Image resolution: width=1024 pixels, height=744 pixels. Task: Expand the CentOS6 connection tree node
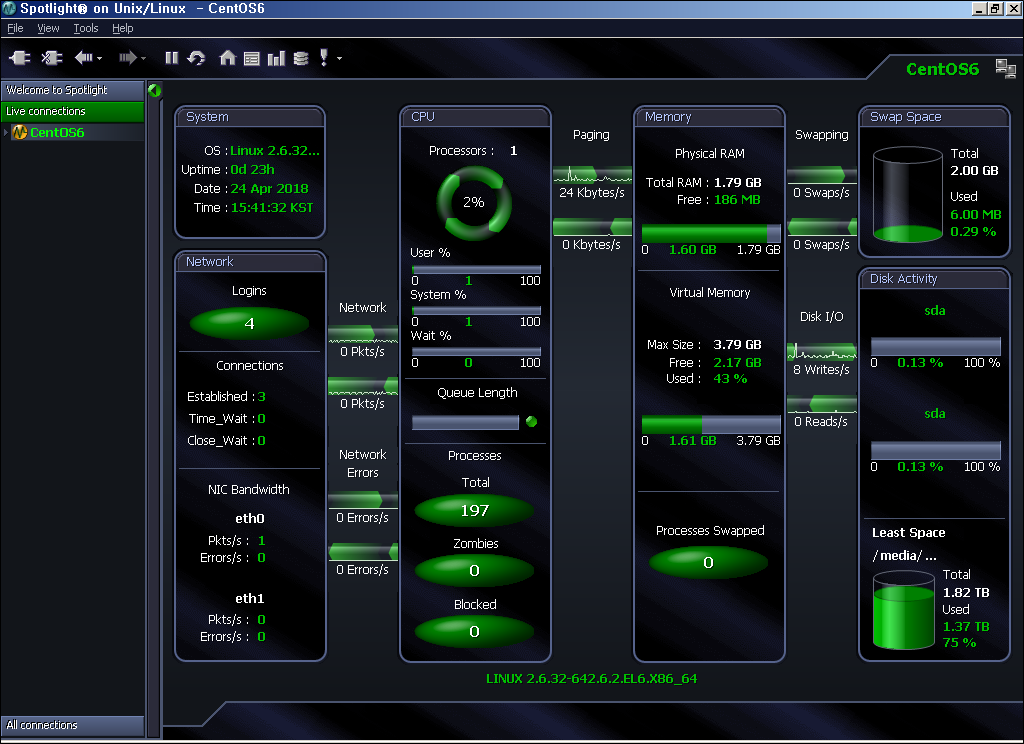click(x=5, y=133)
